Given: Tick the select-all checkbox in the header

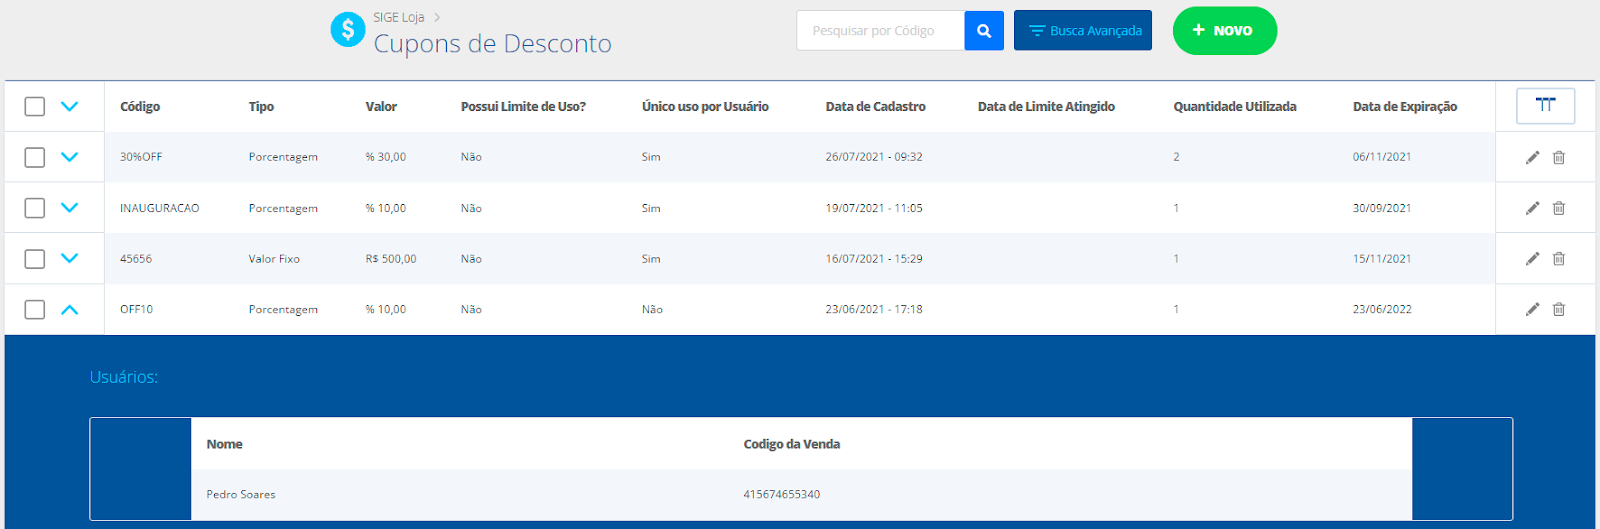Looking at the screenshot, I should (x=35, y=106).
